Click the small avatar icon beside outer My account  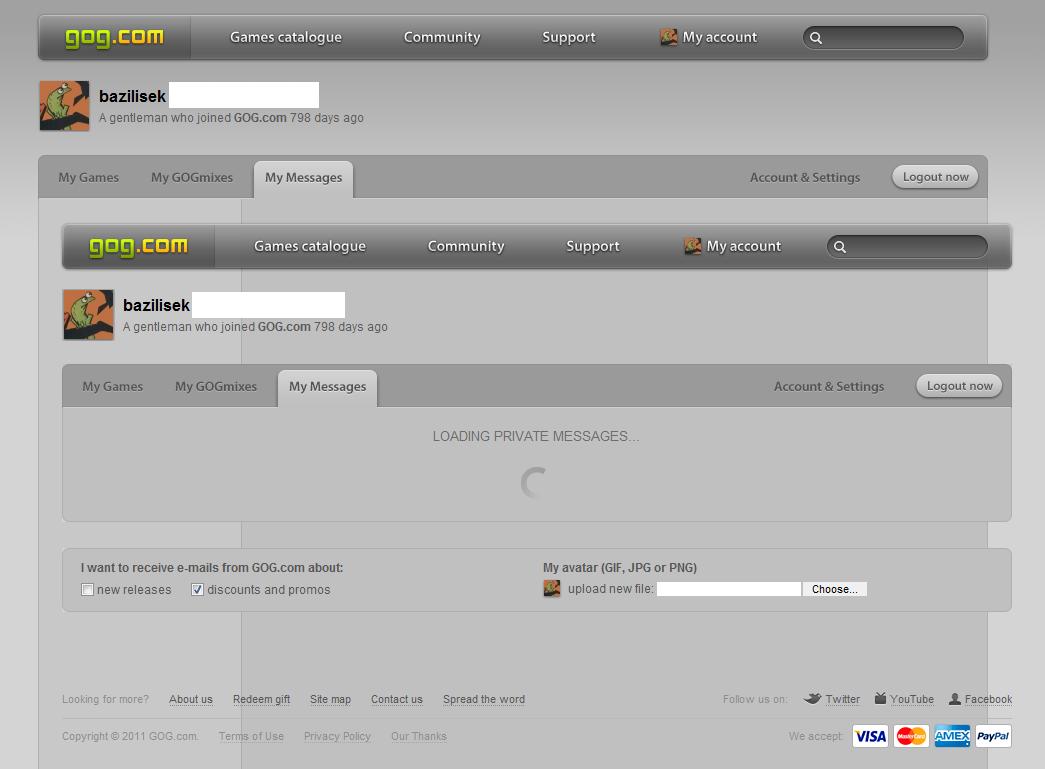pyautogui.click(x=668, y=37)
